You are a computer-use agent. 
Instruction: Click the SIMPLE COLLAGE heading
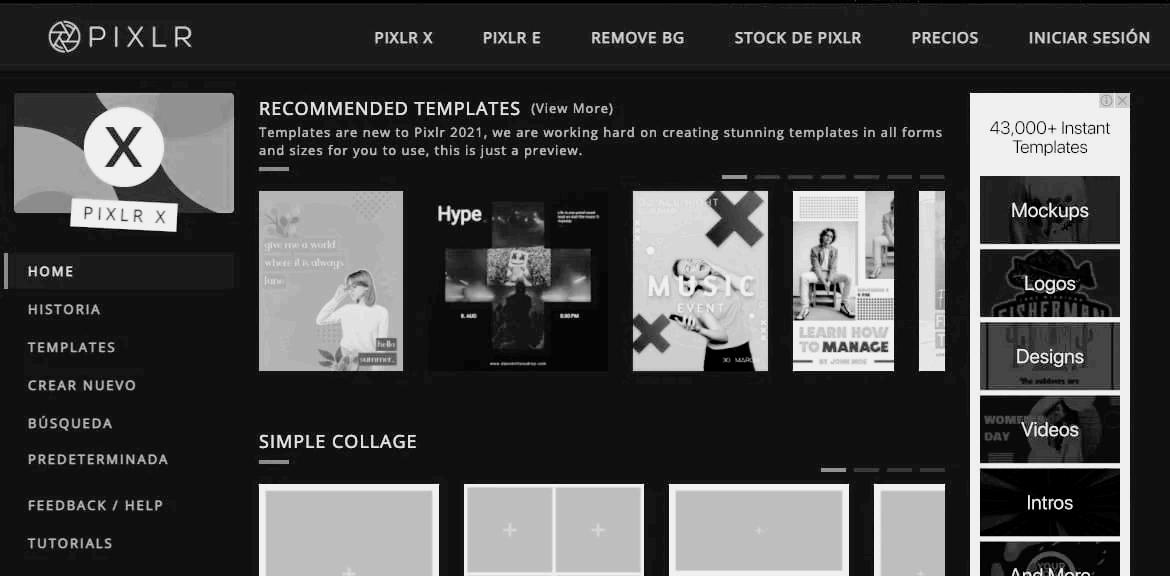338,442
